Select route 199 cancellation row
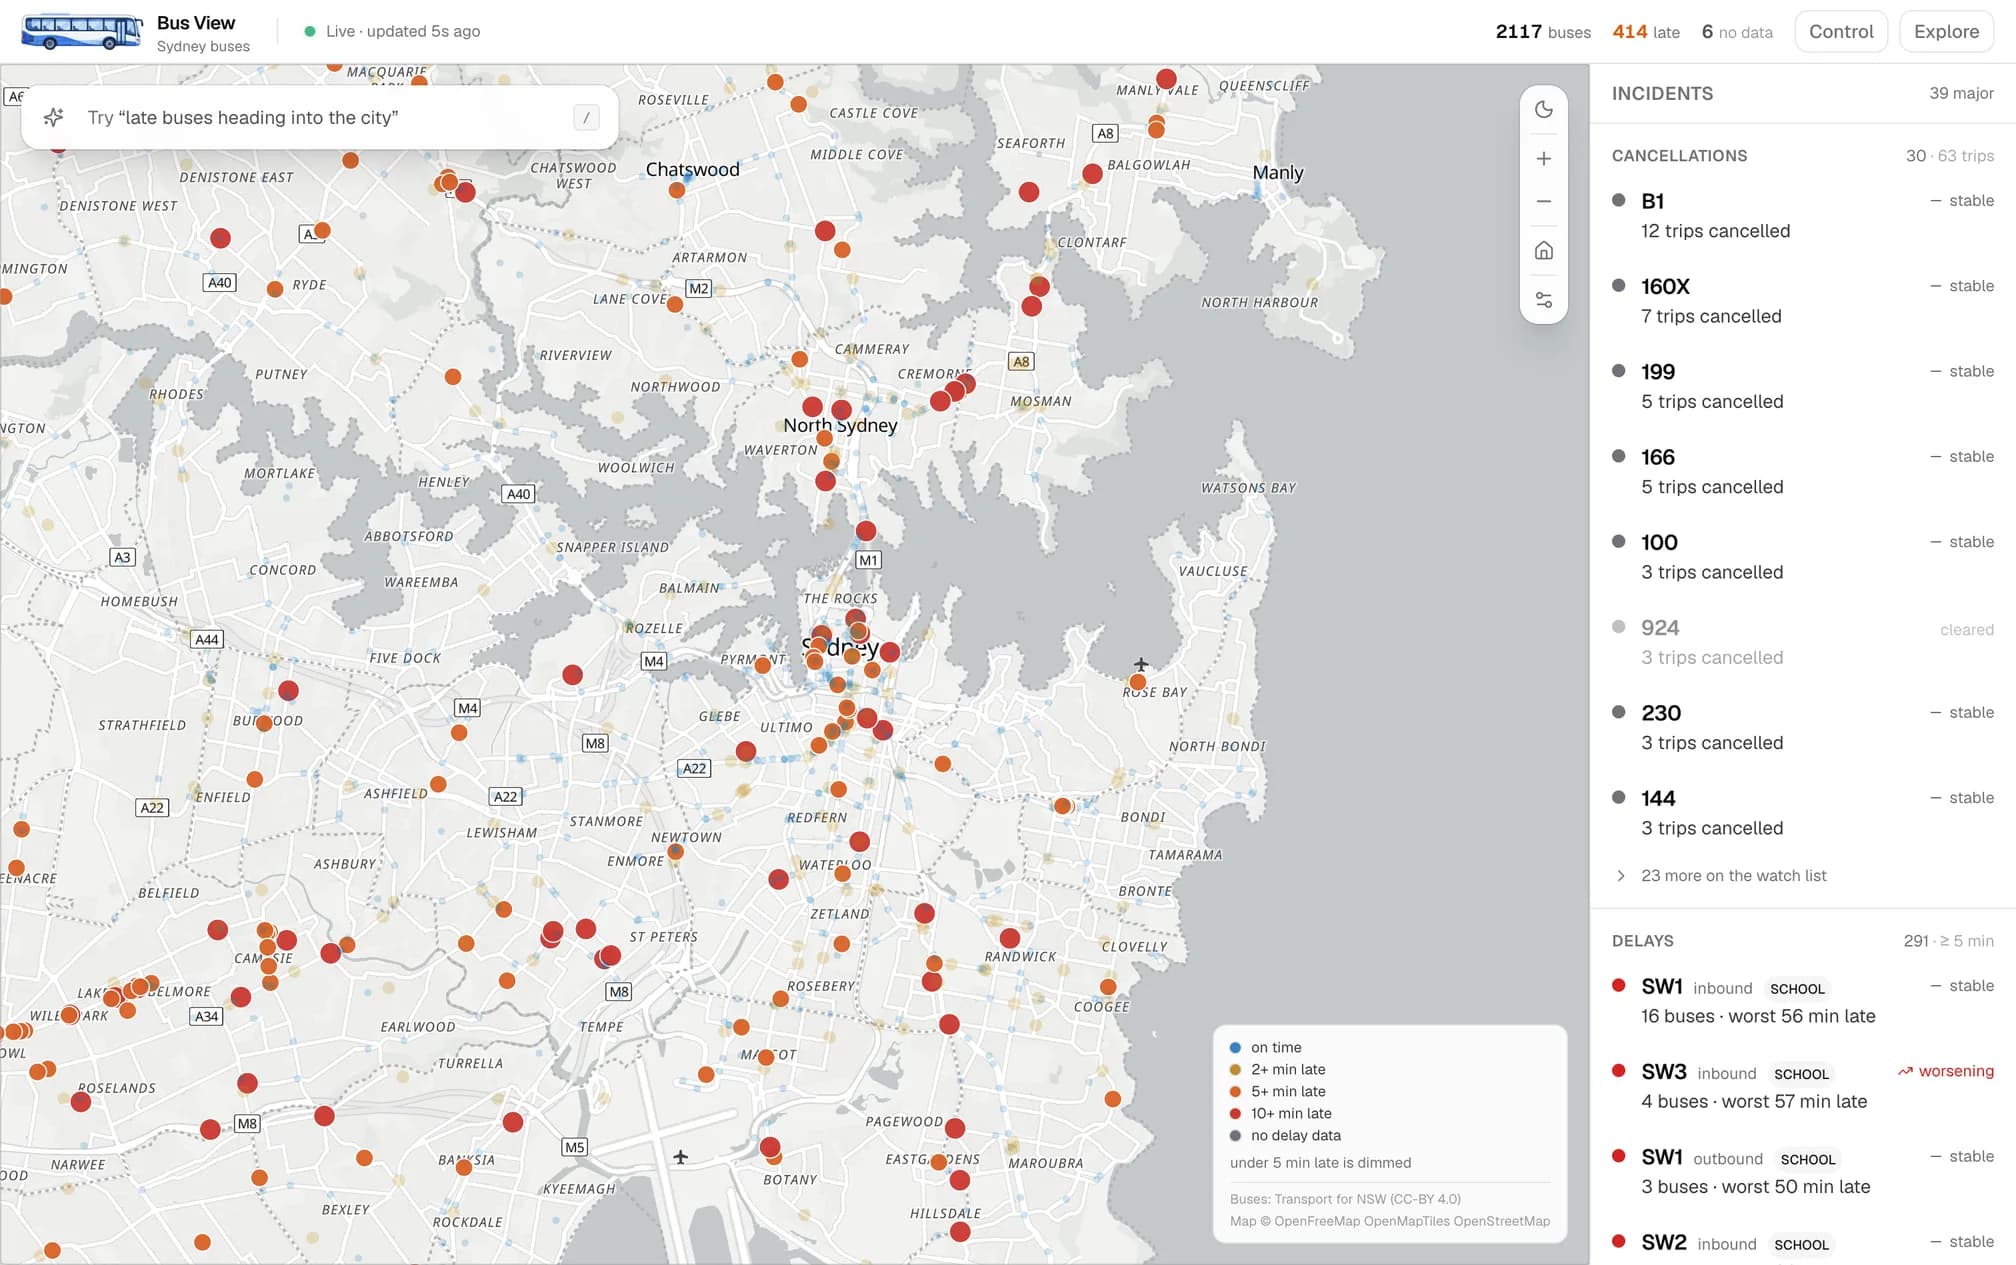This screenshot has height=1265, width=2016. pyautogui.click(x=1803, y=386)
